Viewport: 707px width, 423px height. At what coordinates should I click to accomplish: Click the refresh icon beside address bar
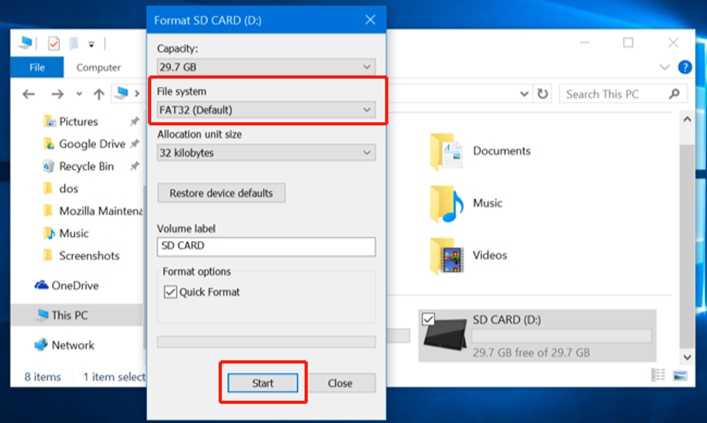pos(543,94)
